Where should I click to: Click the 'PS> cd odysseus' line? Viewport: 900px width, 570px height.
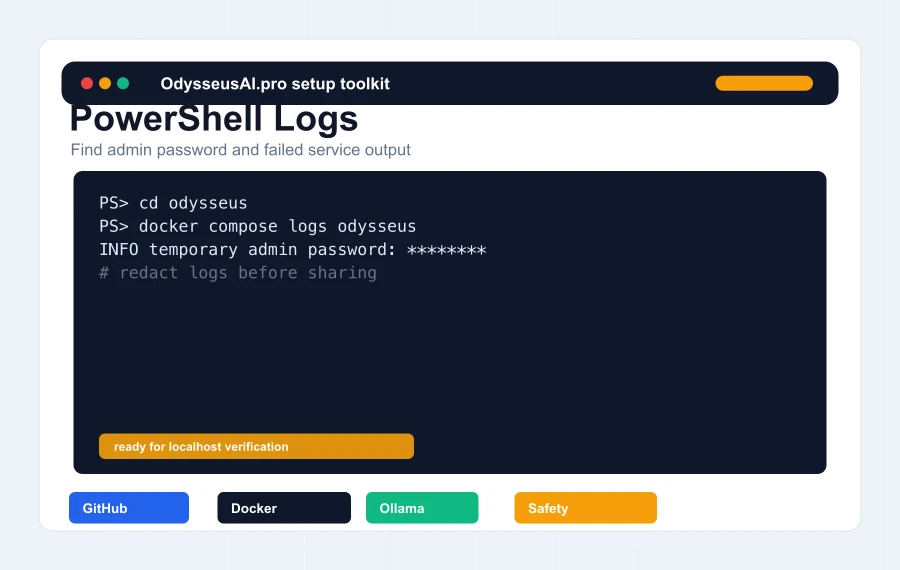point(173,203)
